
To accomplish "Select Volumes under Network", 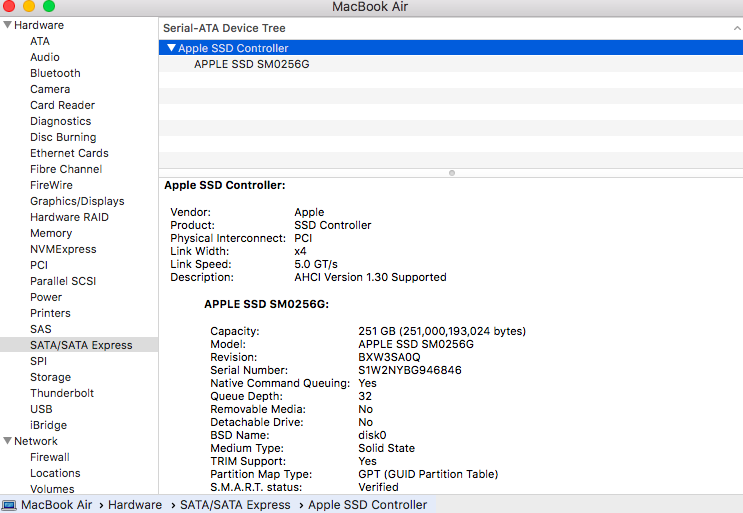I will pyautogui.click(x=52, y=489).
